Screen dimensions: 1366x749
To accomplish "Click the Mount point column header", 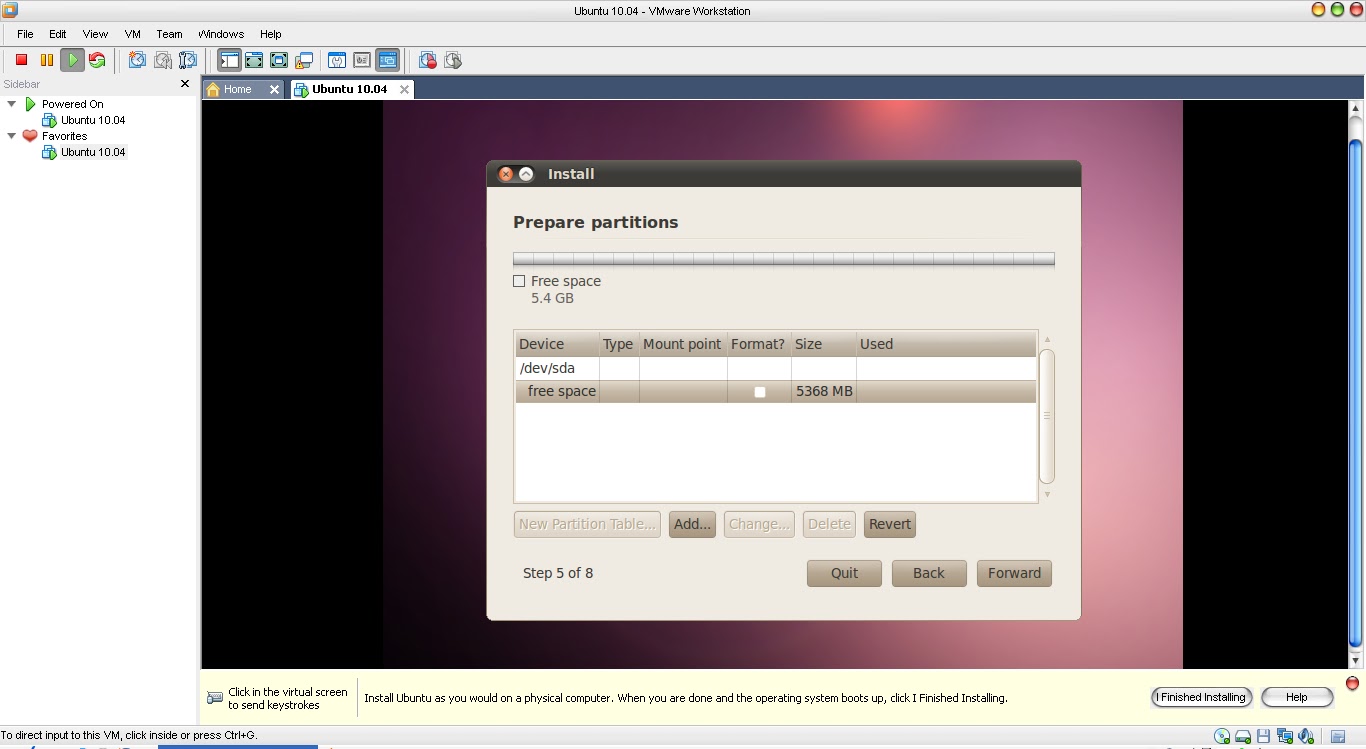I will [x=682, y=344].
